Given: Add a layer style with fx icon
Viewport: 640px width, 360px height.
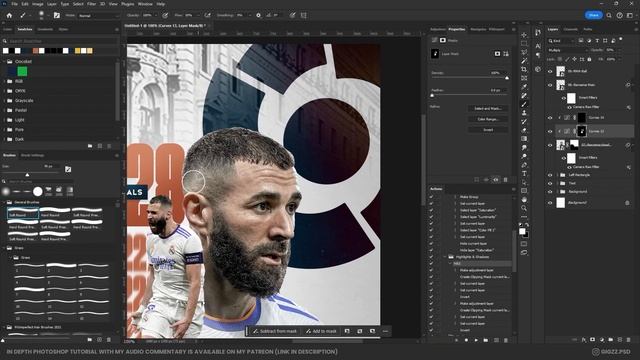Looking at the screenshot, I should click(584, 340).
